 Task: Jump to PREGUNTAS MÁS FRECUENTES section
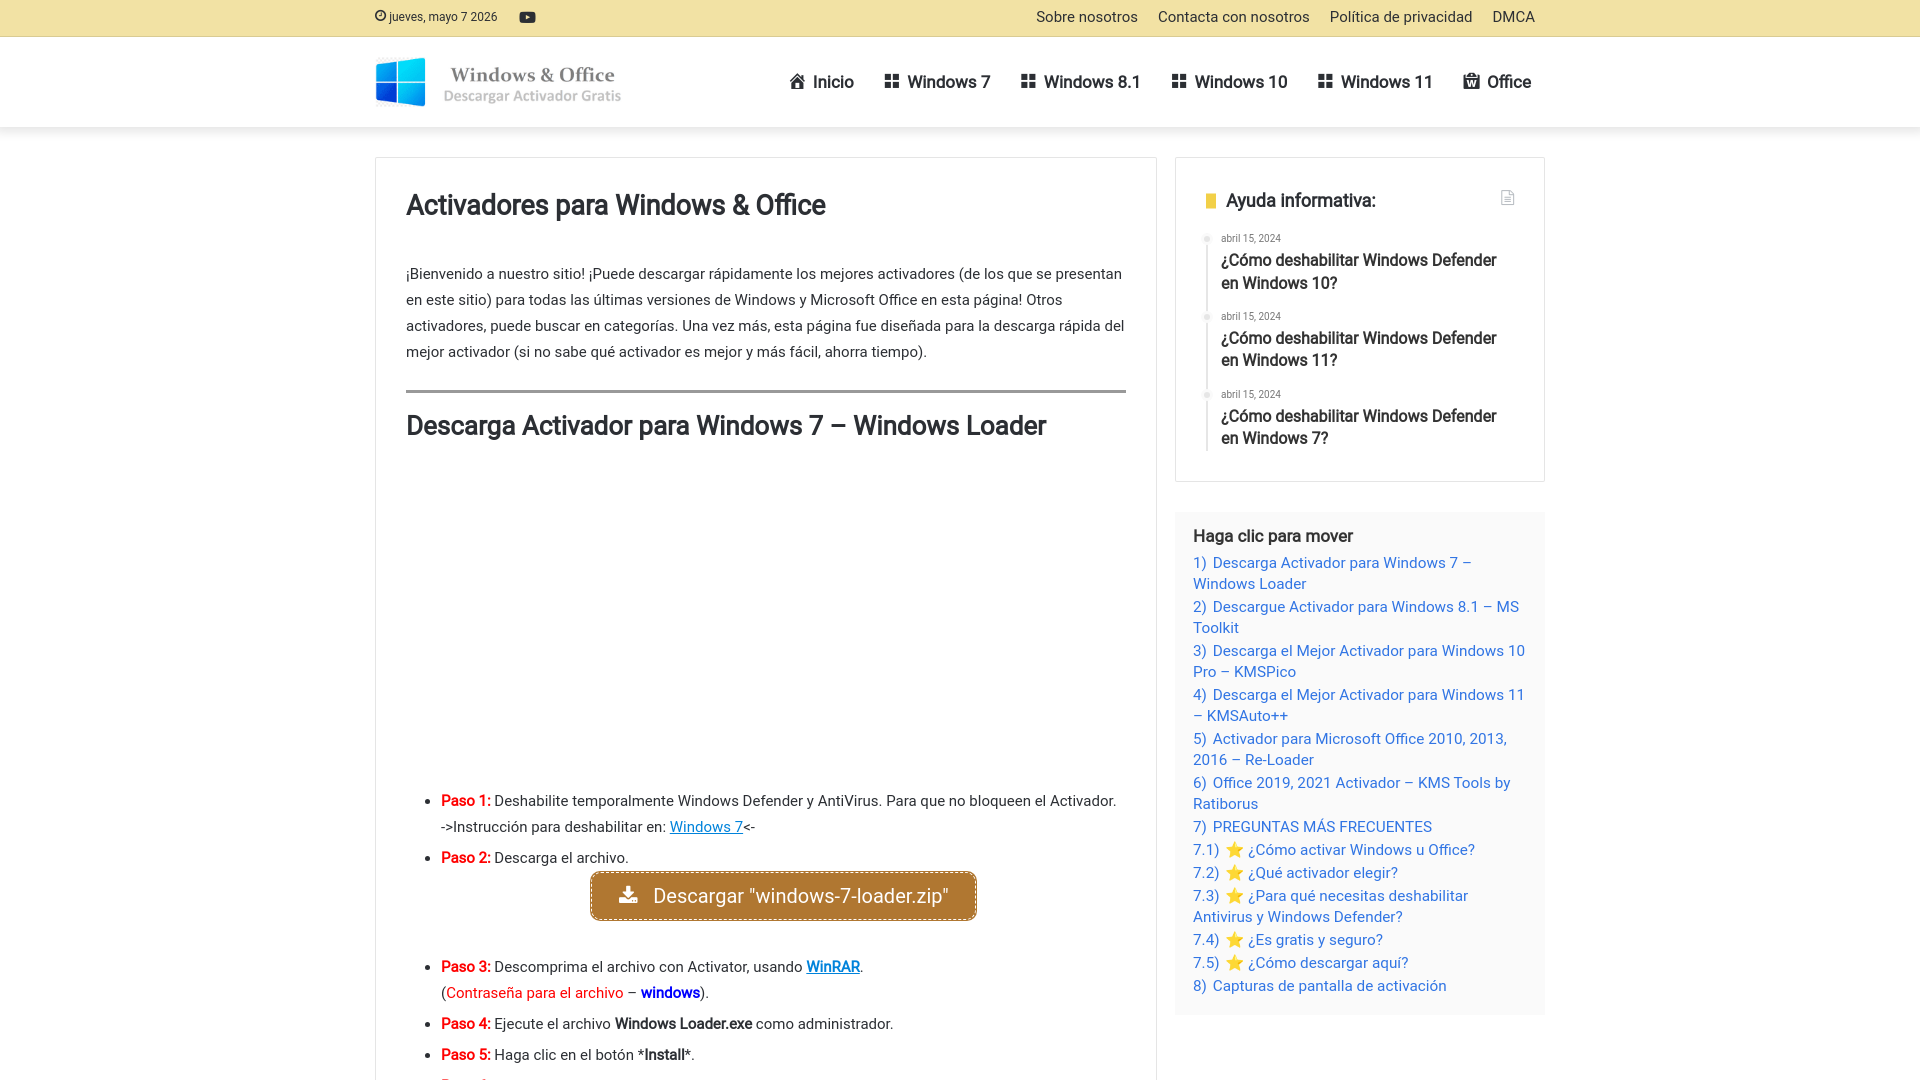point(1312,827)
